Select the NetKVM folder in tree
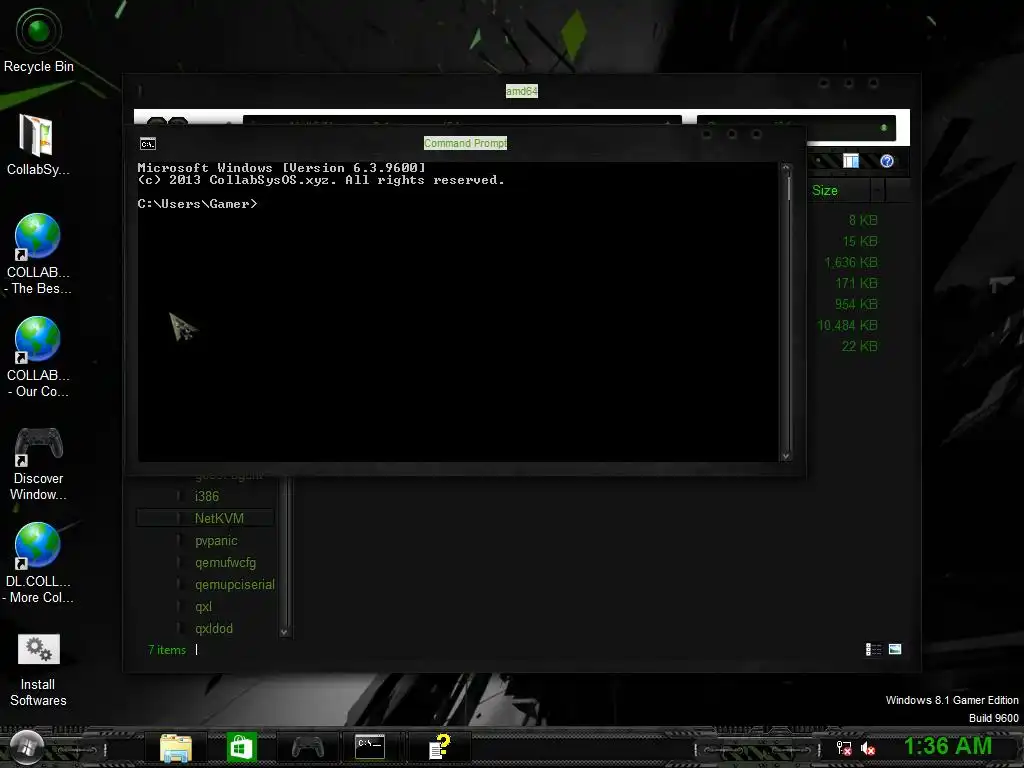The width and height of the screenshot is (1024, 768). click(x=219, y=519)
